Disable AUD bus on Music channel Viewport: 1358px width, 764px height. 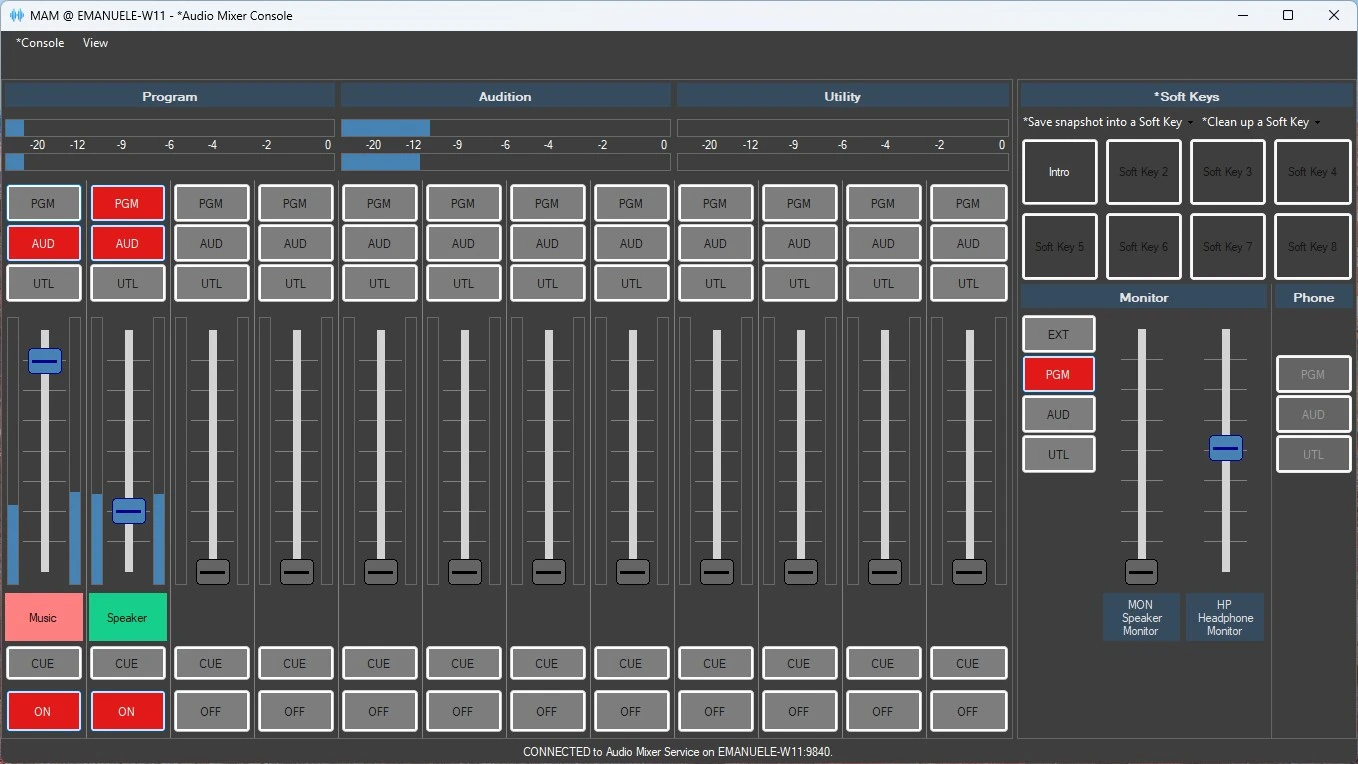(43, 243)
